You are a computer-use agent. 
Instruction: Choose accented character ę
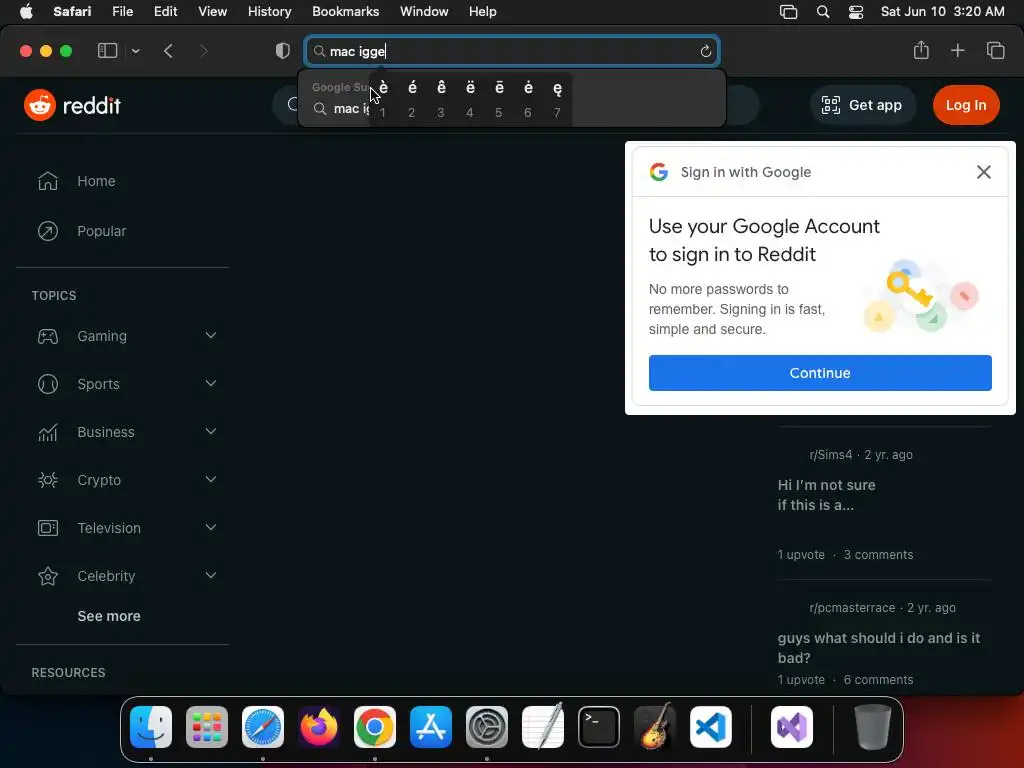[557, 99]
